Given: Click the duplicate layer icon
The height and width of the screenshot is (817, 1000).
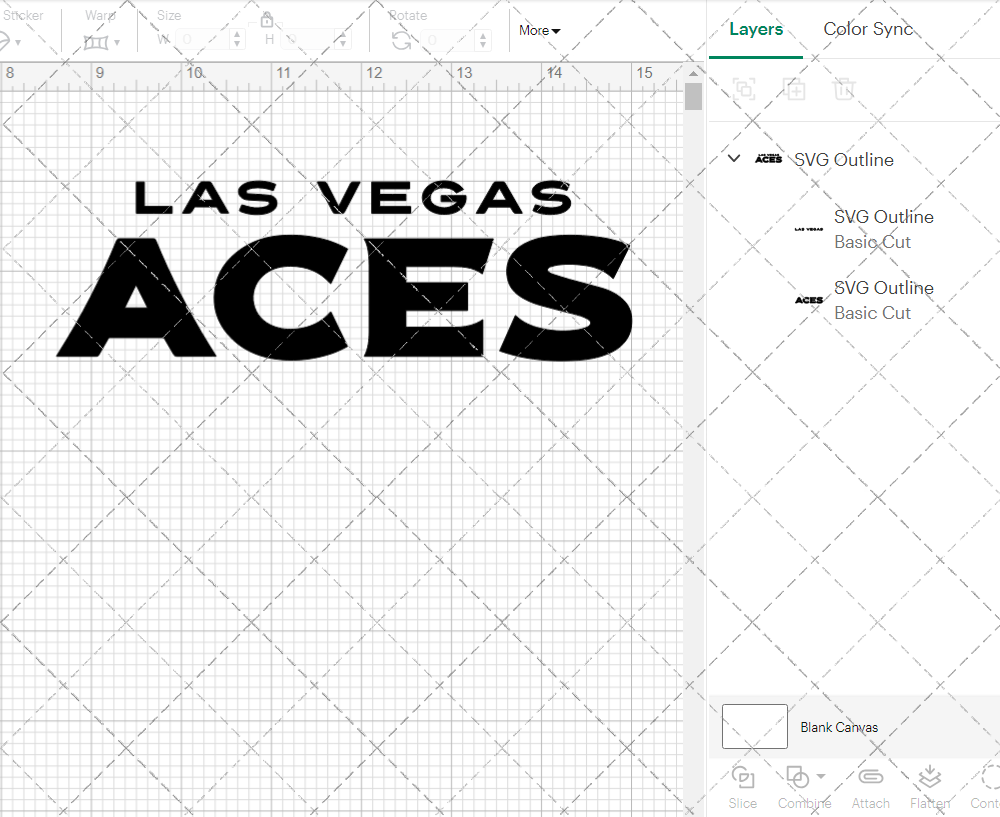Looking at the screenshot, I should (x=794, y=89).
